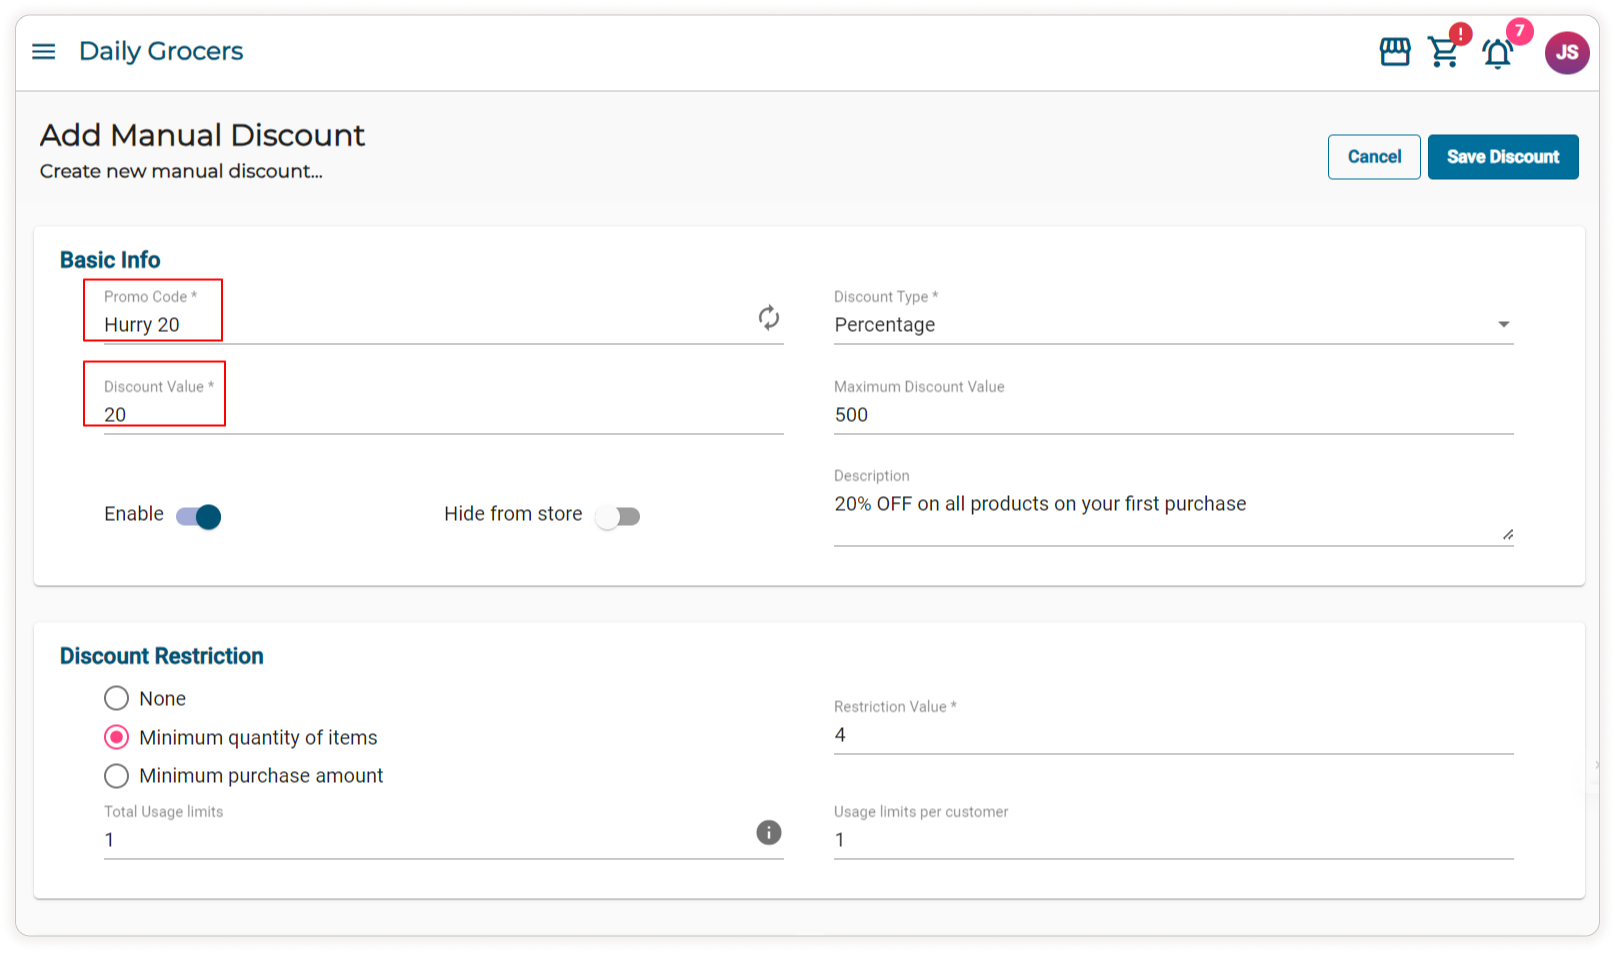Choose Minimum quantity of items option
The image size is (1615, 953).
[x=117, y=737]
